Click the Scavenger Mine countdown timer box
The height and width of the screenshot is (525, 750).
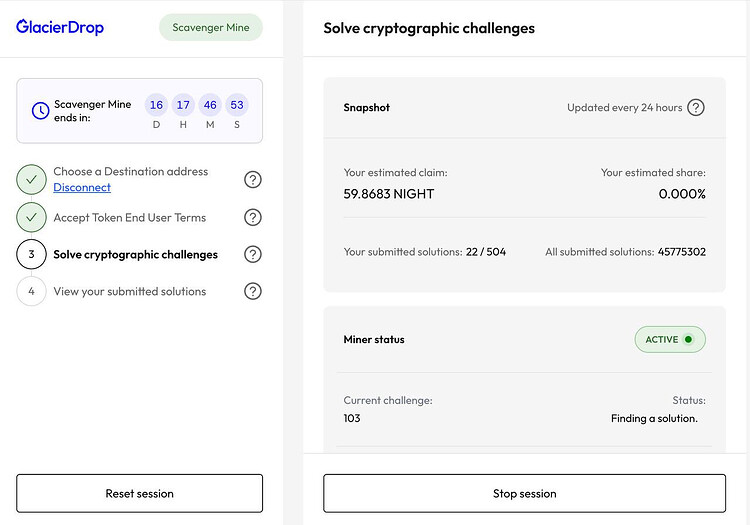point(140,110)
